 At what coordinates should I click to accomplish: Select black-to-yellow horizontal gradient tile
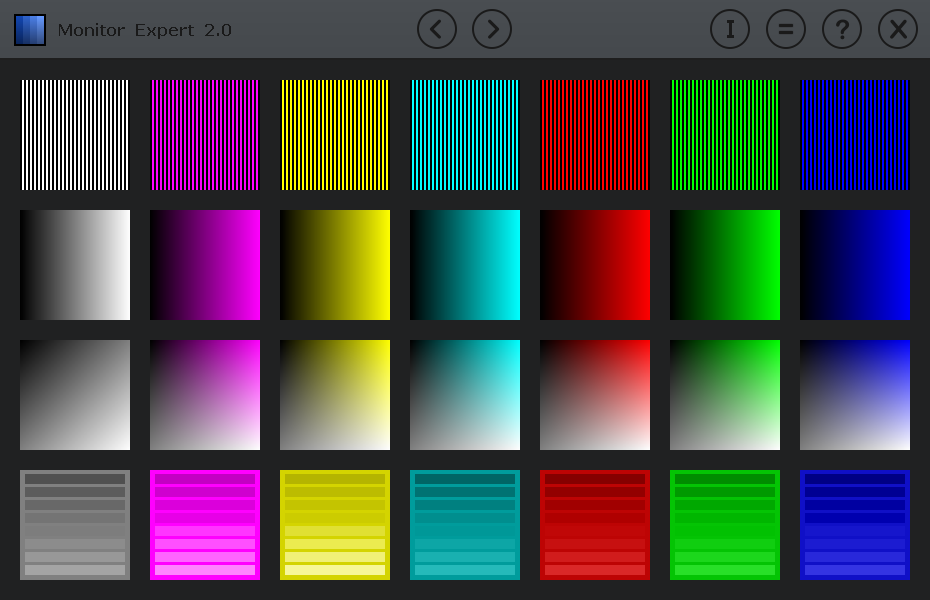[335, 265]
